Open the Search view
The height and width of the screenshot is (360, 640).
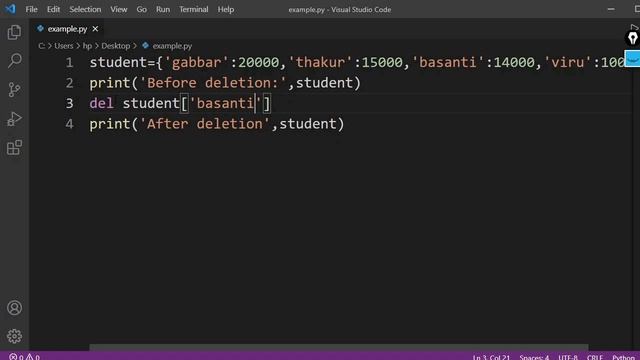point(14,61)
